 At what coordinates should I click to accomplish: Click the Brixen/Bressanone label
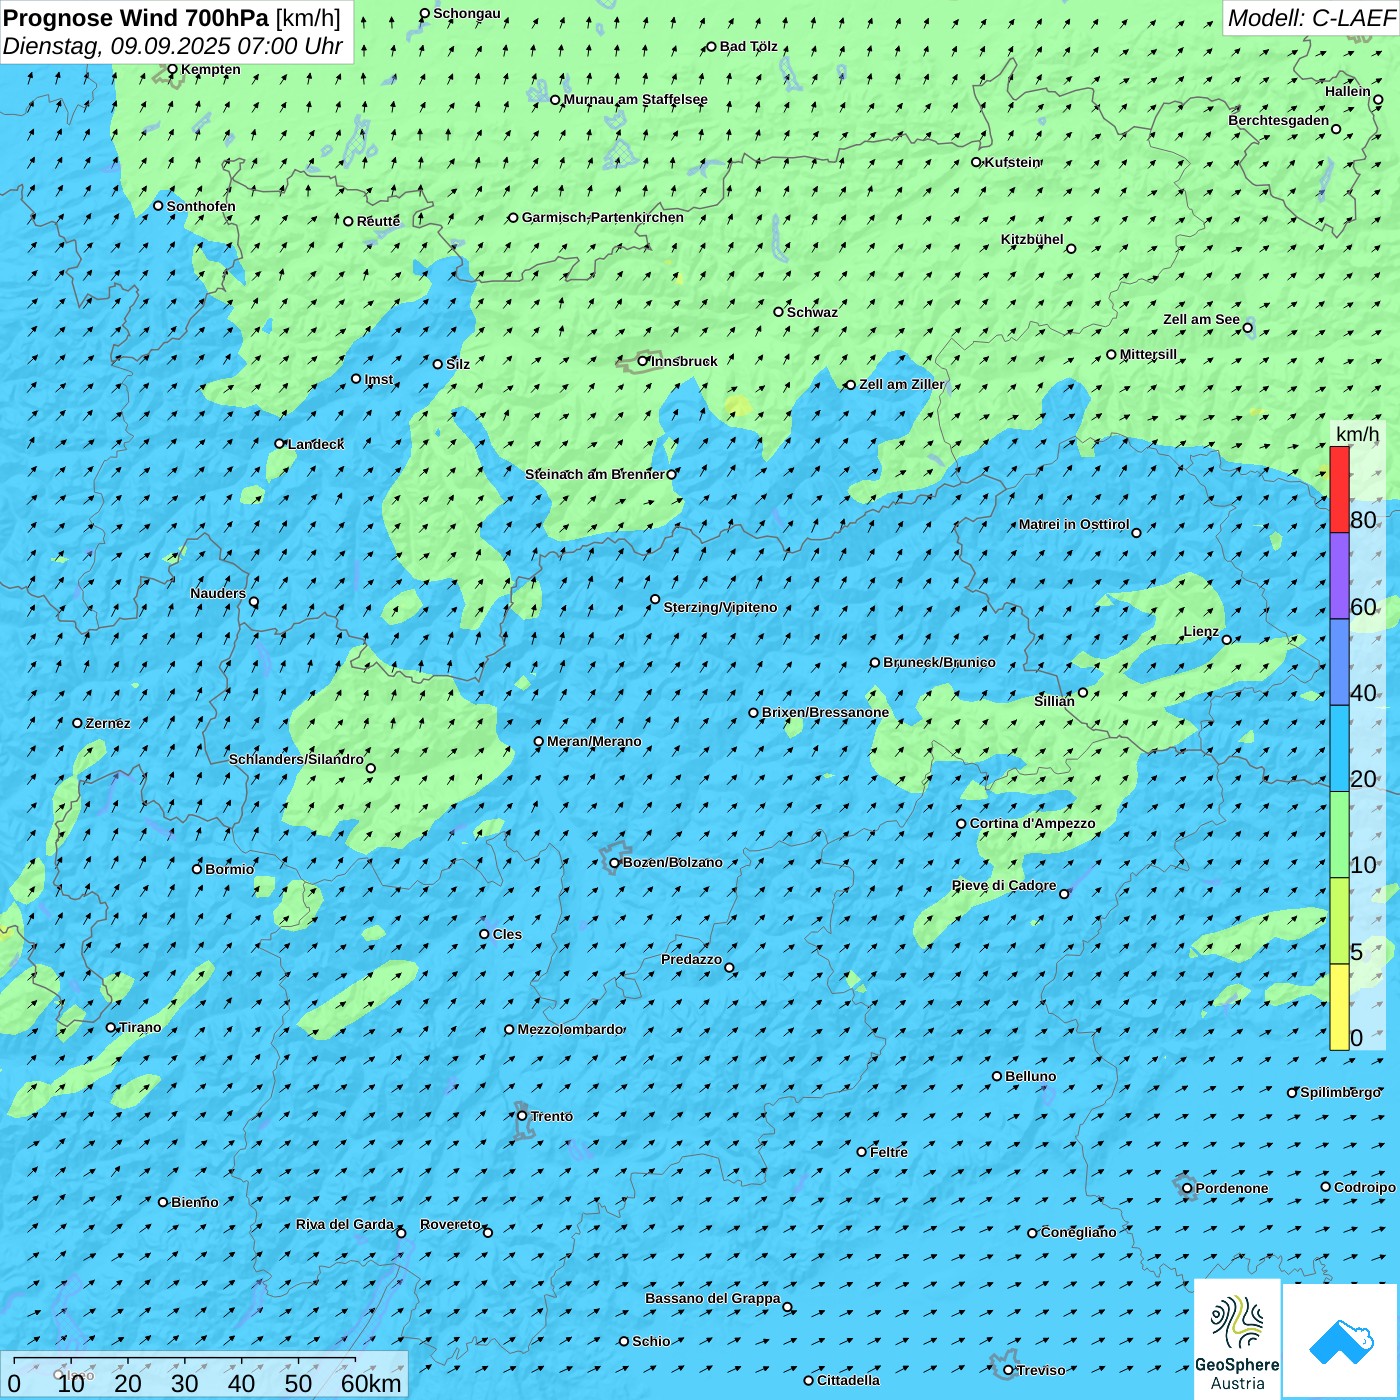tap(825, 712)
